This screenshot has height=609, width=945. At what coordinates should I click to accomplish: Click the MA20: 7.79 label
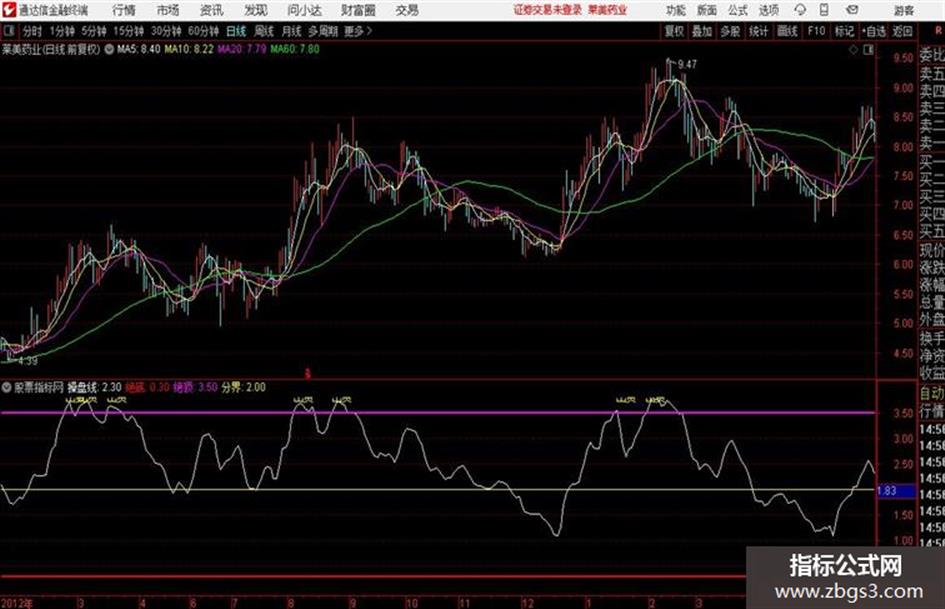[x=242, y=49]
